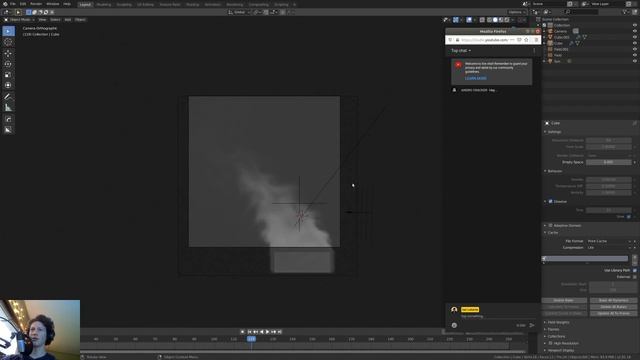
Task: Play the animation in reverse
Action: tap(262, 332)
